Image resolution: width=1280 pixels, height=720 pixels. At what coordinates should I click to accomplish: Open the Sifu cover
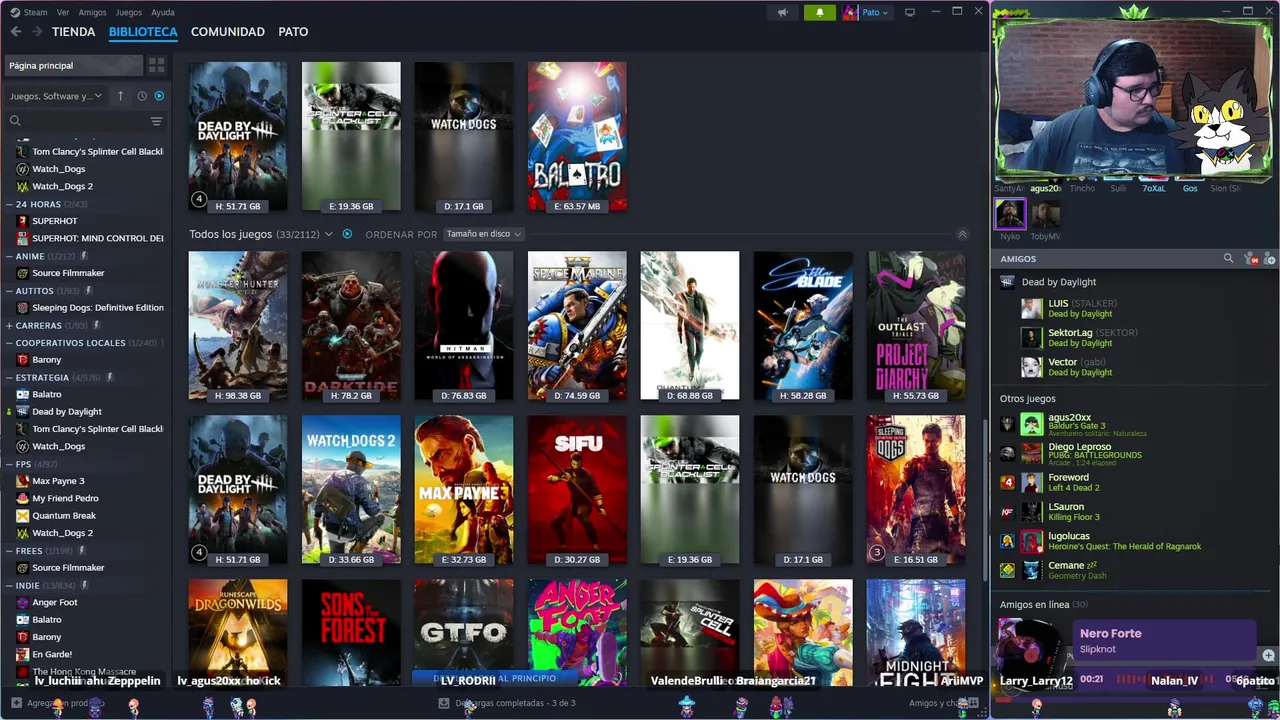pos(577,490)
